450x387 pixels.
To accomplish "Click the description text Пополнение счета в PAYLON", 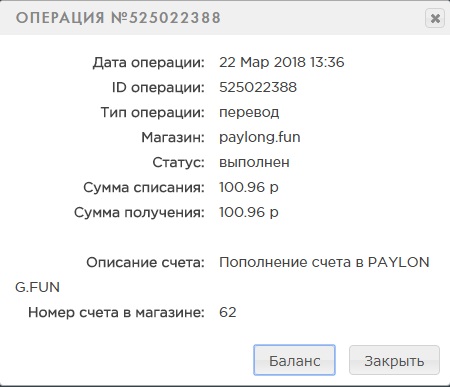I will (324, 262).
